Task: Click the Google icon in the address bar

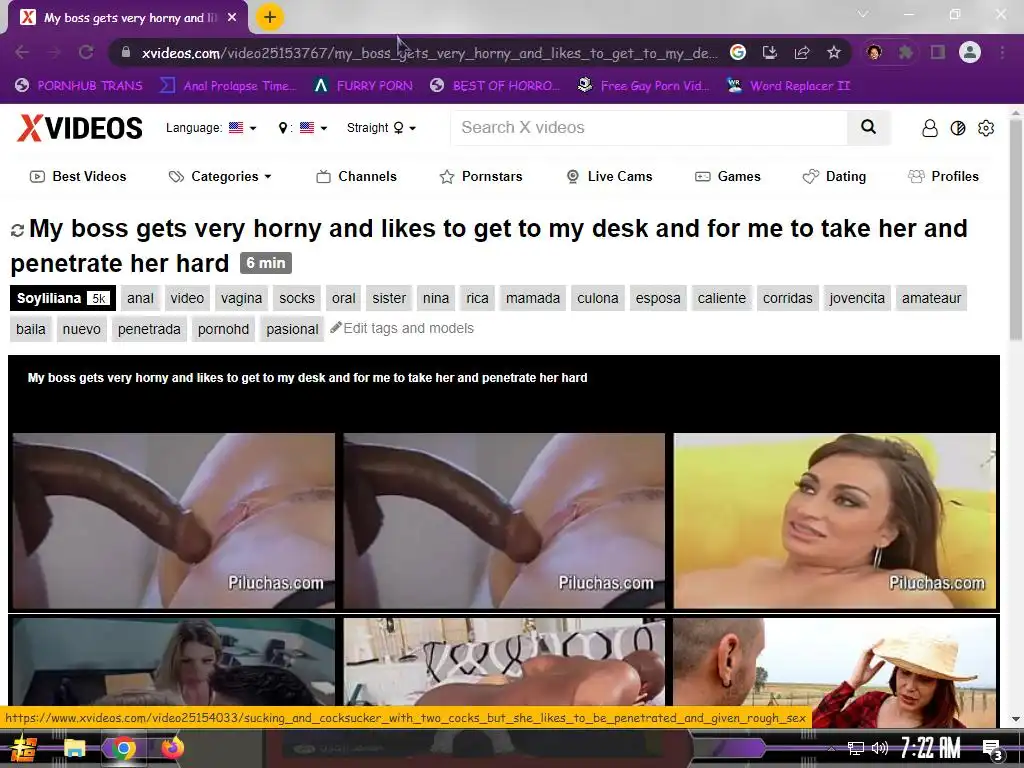Action: (x=738, y=52)
